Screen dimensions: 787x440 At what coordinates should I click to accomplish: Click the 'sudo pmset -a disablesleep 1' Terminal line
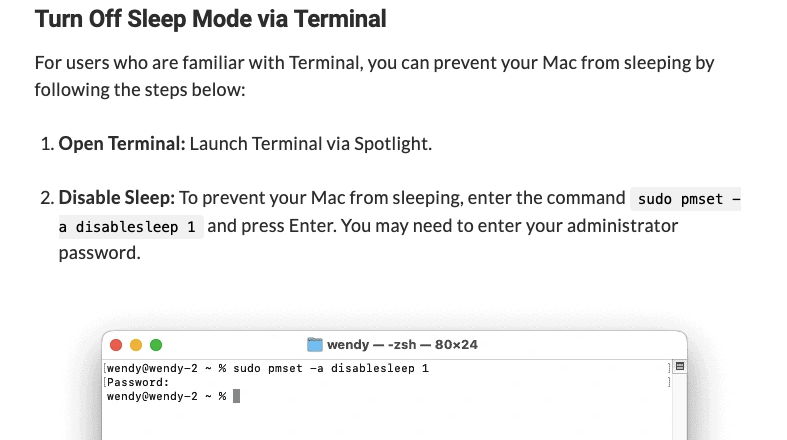(268, 368)
